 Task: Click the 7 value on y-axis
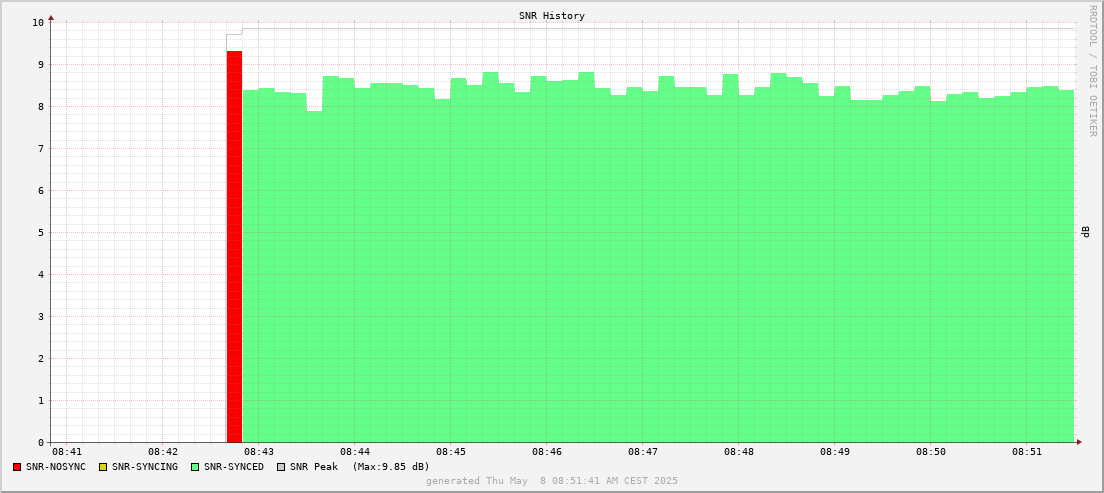[41, 149]
